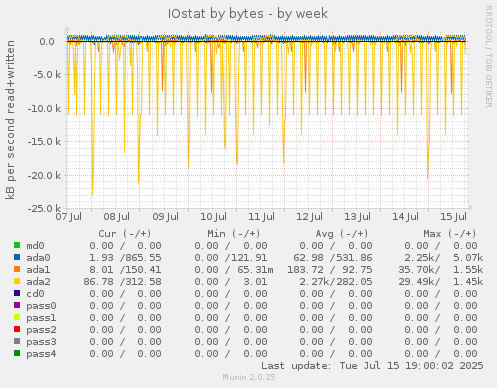Click the graph title 'IOstat by bytes - by week'

point(248,14)
